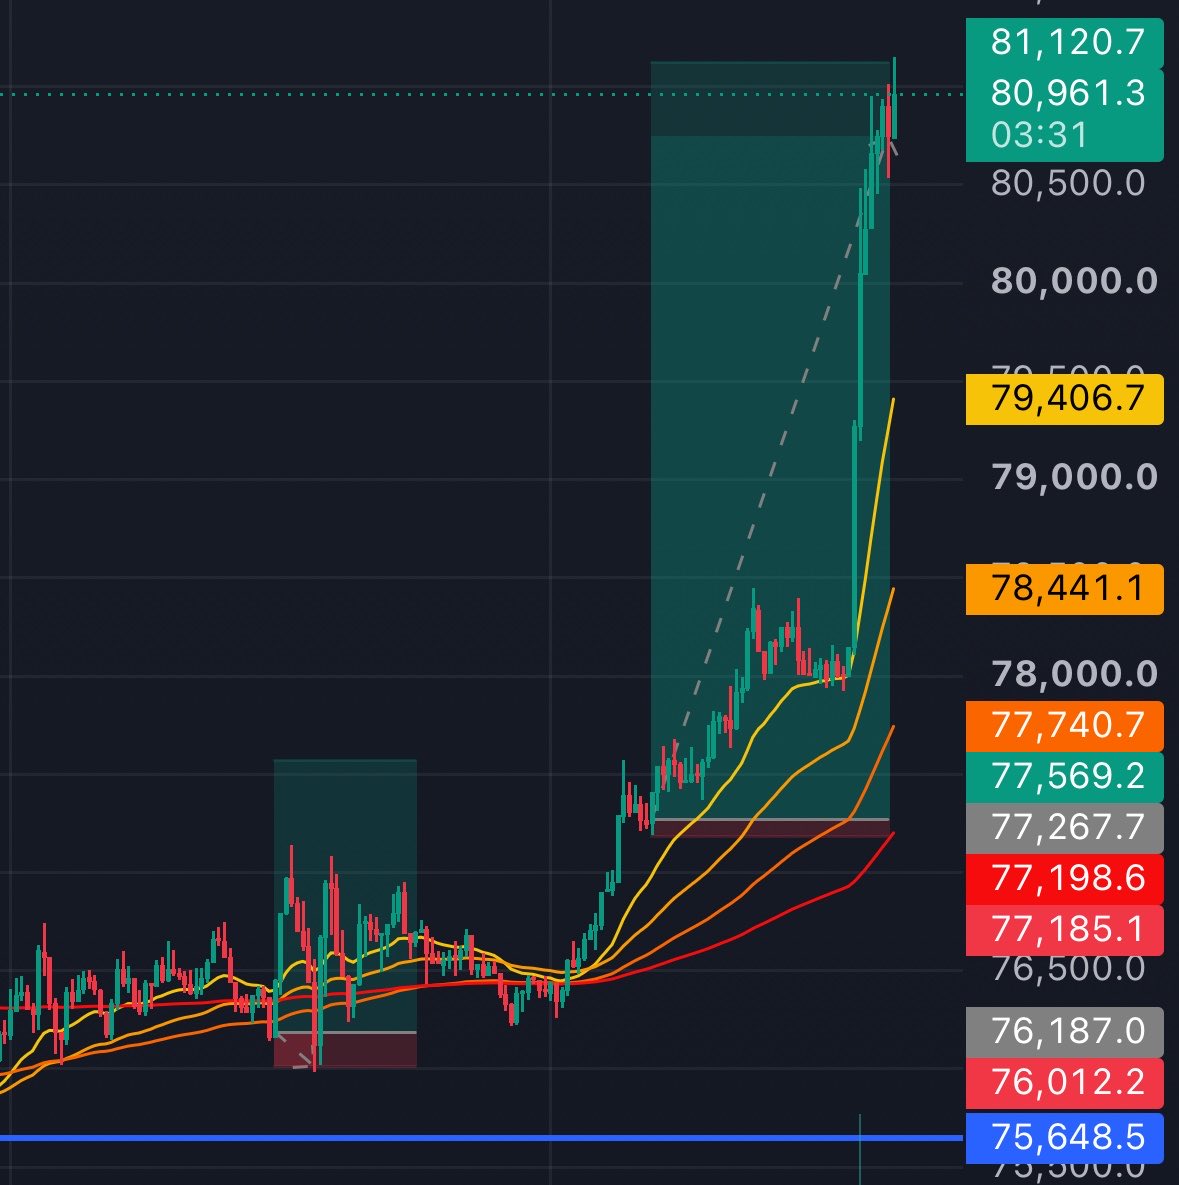Image resolution: width=1179 pixels, height=1185 pixels.
Task: Select the small long position profit zone
Action: point(345,896)
